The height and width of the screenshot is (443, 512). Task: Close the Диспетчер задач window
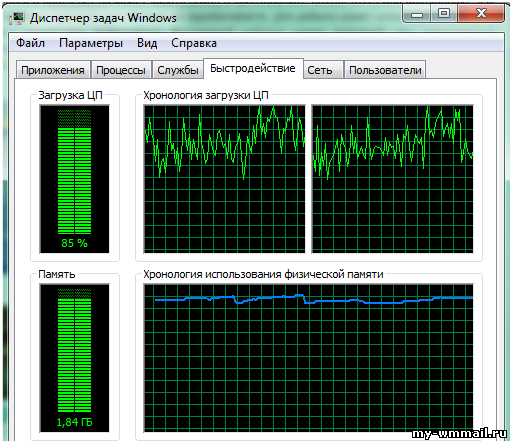(x=481, y=14)
